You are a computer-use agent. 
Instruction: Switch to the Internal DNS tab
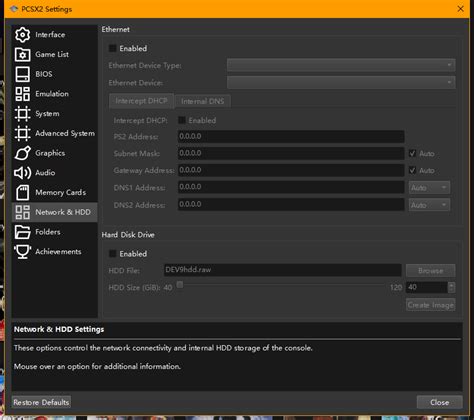[203, 101]
